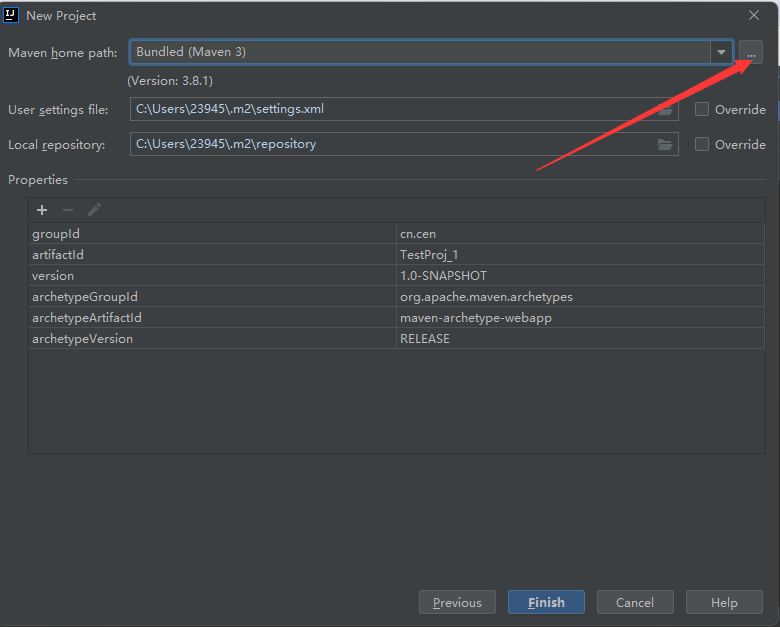The image size is (780, 627).
Task: Enable Override for Local repository
Action: click(x=702, y=144)
